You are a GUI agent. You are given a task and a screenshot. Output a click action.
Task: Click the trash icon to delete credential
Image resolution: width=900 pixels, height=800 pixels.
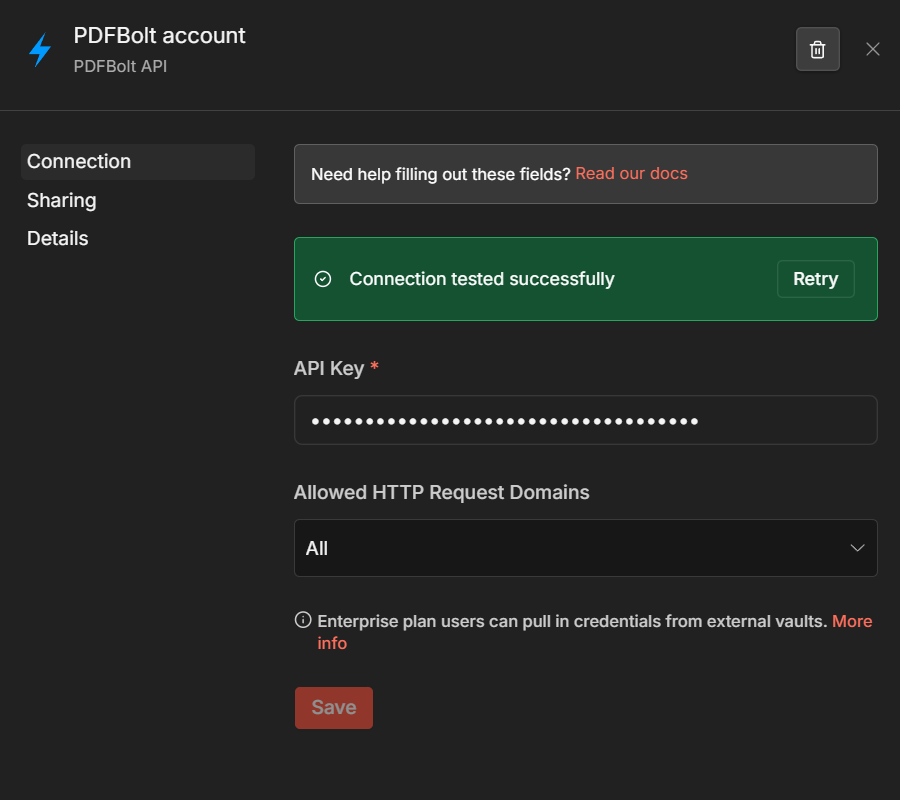(817, 49)
